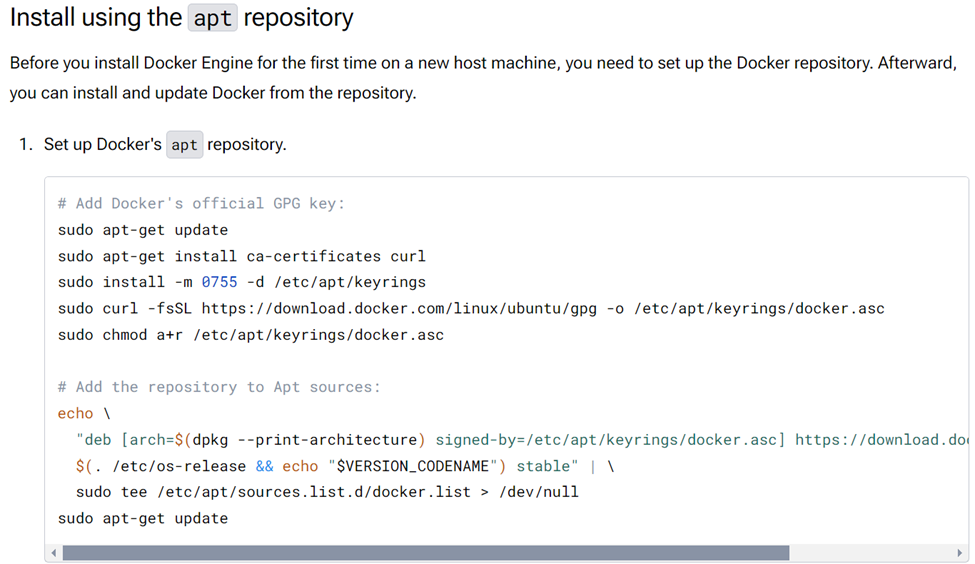Viewport: 975px width, 564px height.
Task: Click the '$VERSION_CODENAME' text
Action: (x=413, y=466)
